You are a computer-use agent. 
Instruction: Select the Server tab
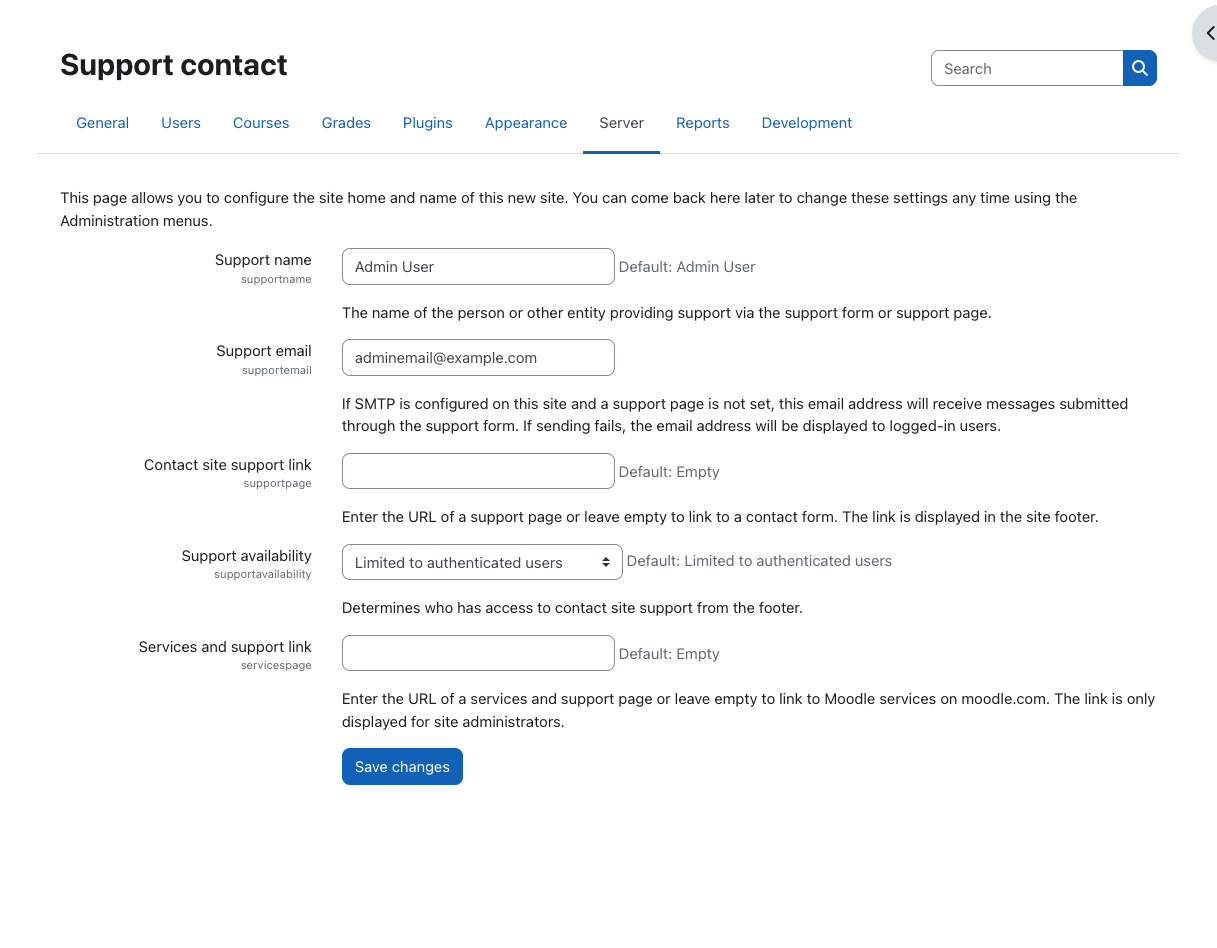click(x=621, y=123)
